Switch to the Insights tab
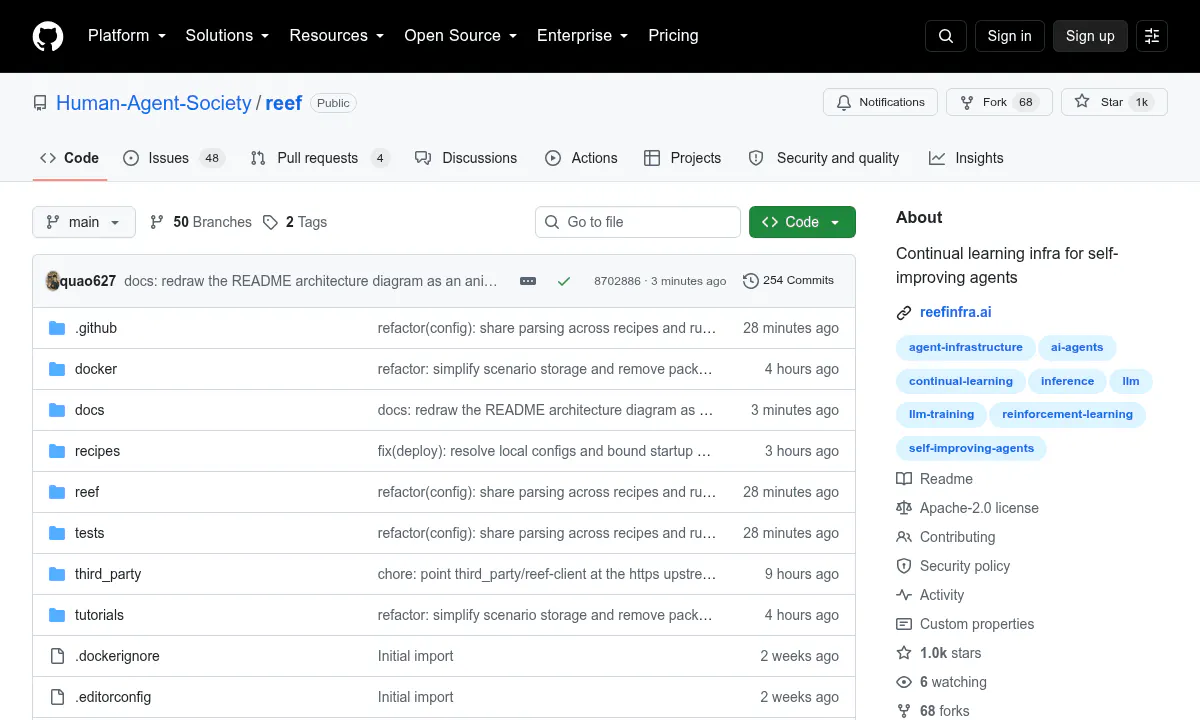This screenshot has width=1200, height=720. (966, 158)
